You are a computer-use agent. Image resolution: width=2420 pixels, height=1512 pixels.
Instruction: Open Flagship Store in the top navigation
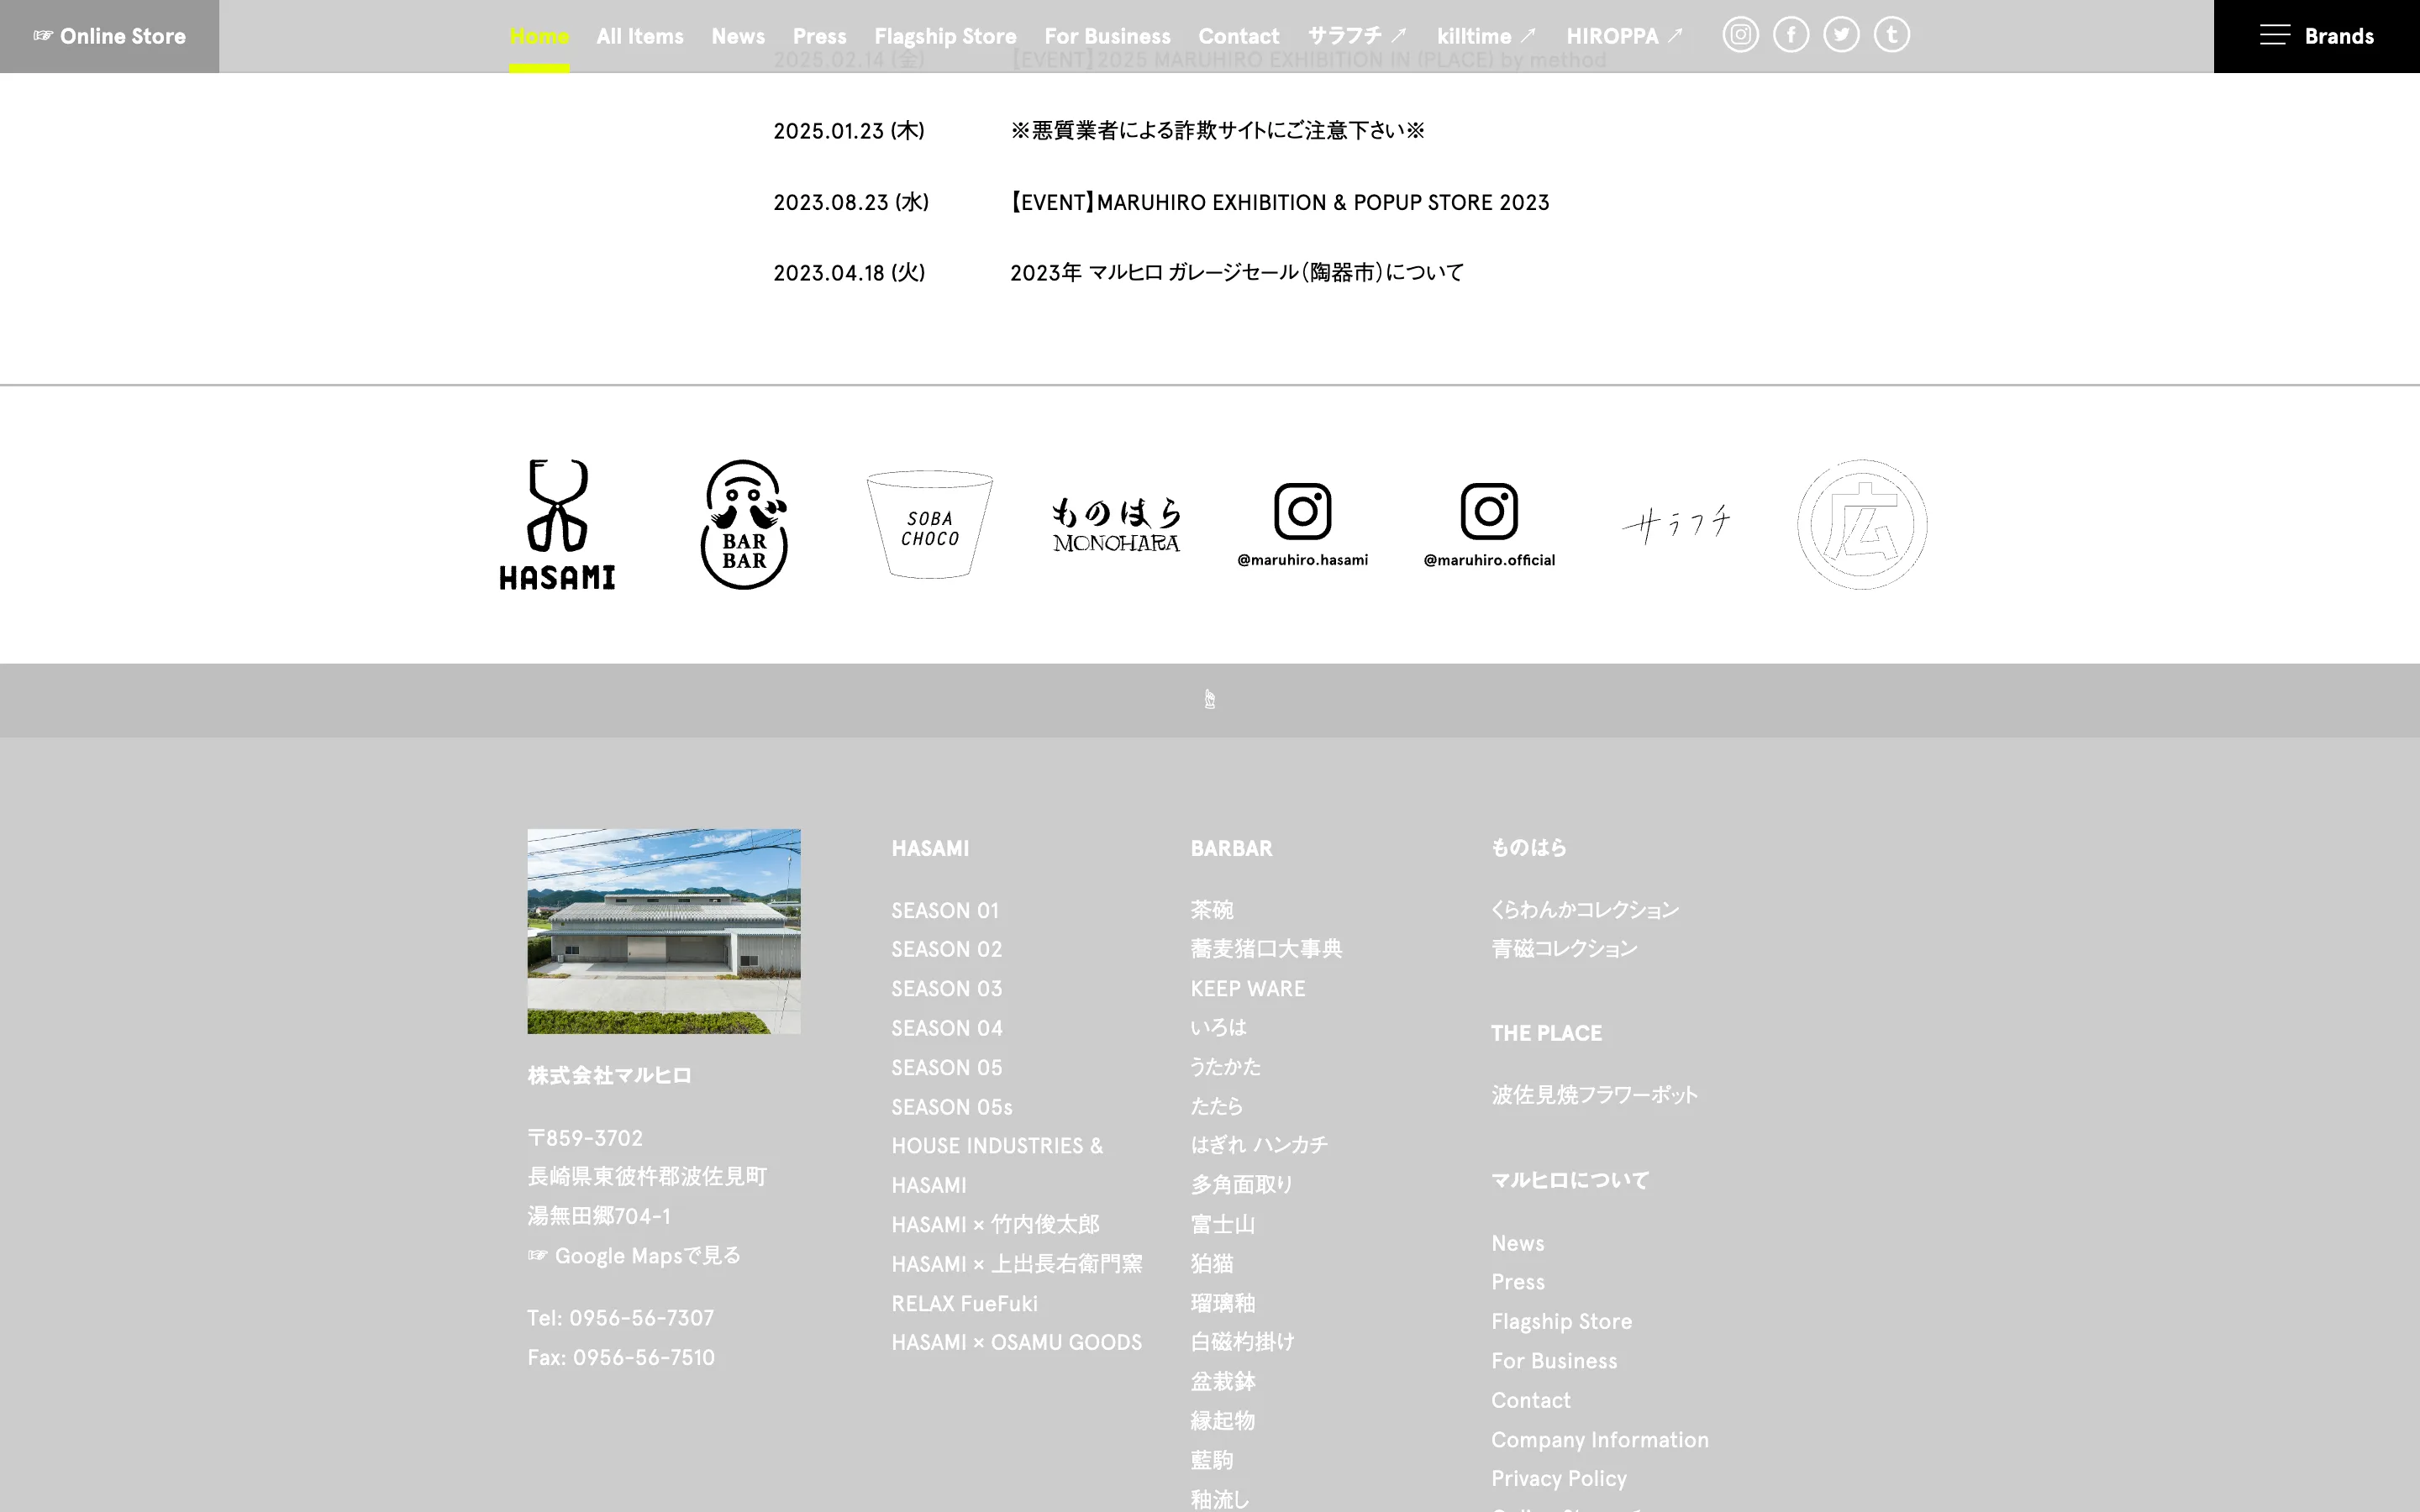[x=945, y=36]
